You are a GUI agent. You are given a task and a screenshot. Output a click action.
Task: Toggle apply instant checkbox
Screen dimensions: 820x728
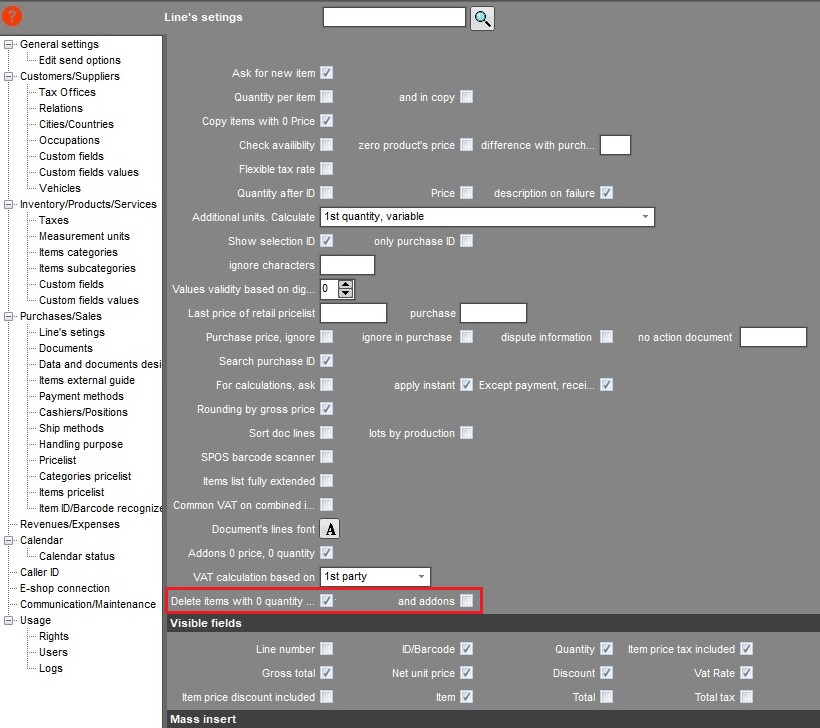[x=466, y=385]
